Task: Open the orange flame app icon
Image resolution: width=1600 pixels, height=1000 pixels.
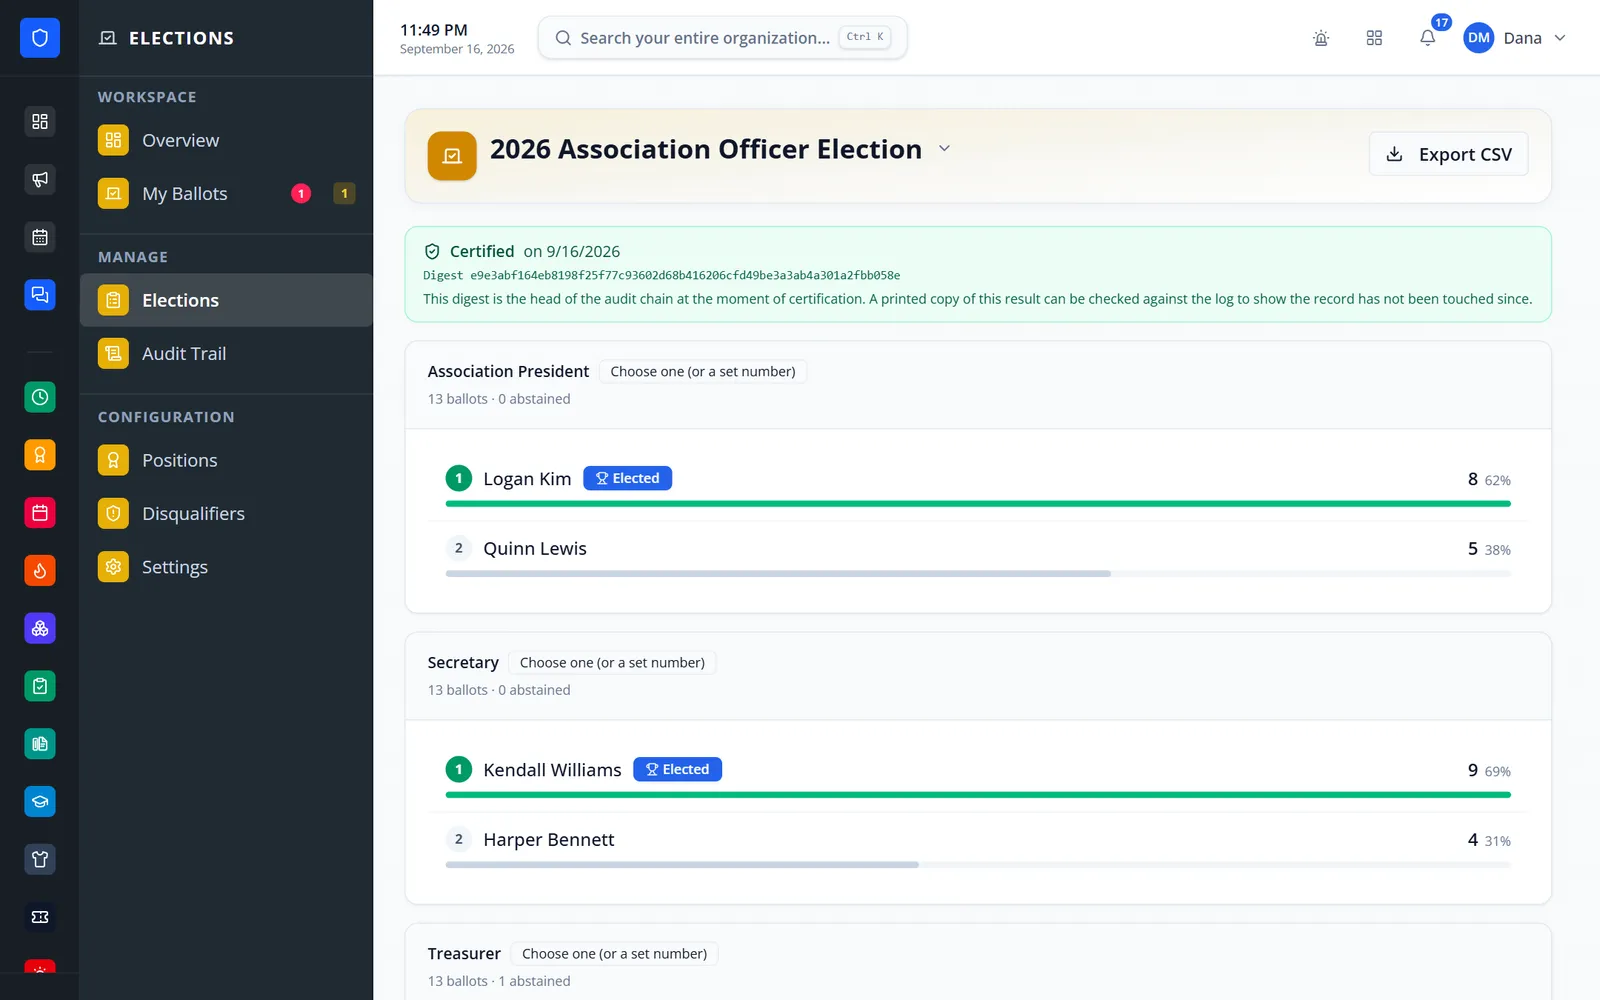Action: pos(40,570)
